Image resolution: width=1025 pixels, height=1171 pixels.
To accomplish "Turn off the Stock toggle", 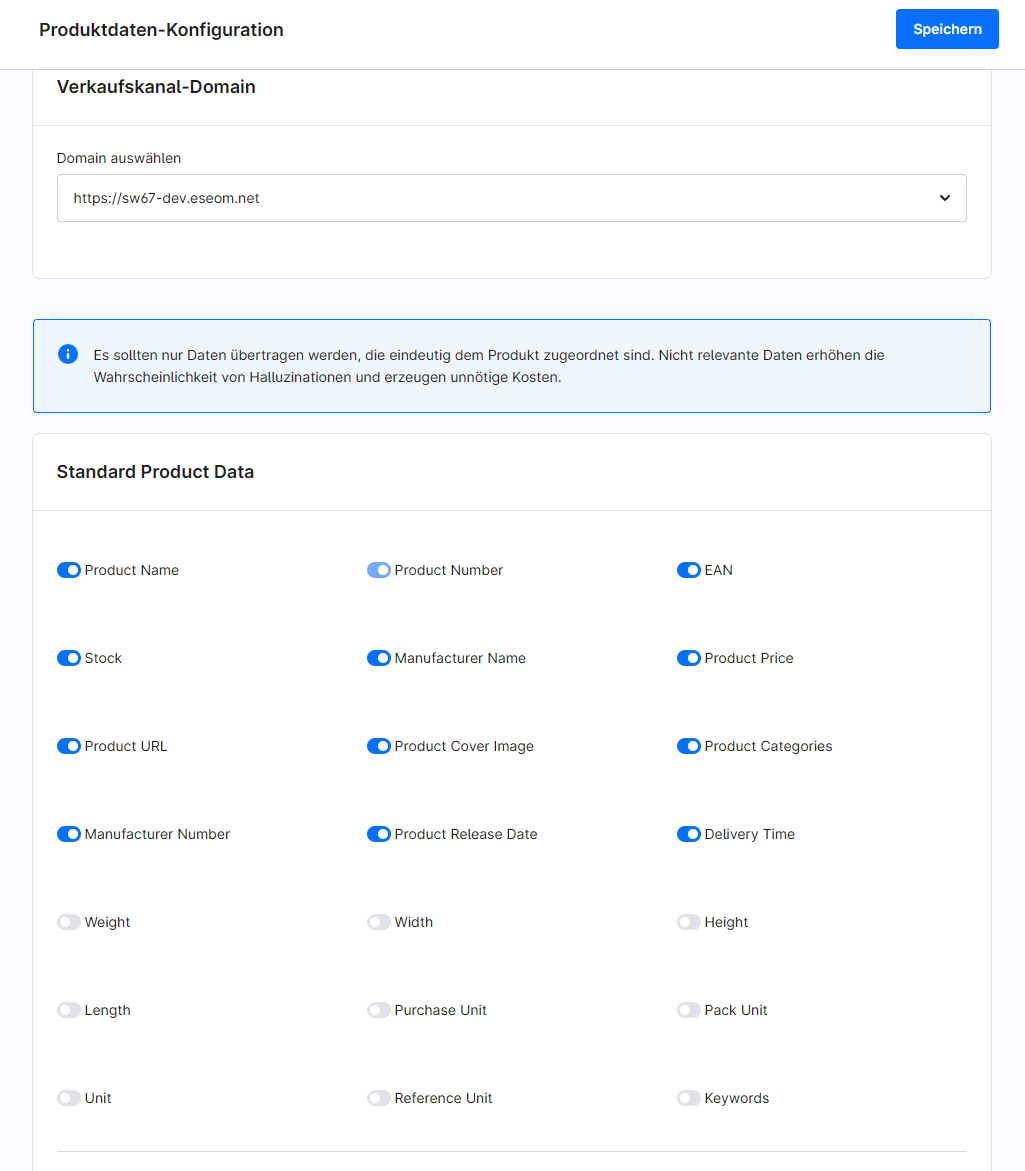I will coord(68,658).
